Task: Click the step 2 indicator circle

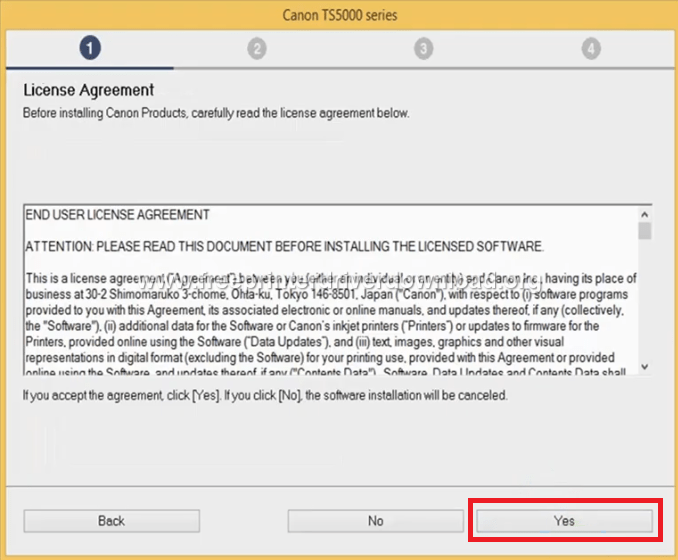Action: coord(257,48)
